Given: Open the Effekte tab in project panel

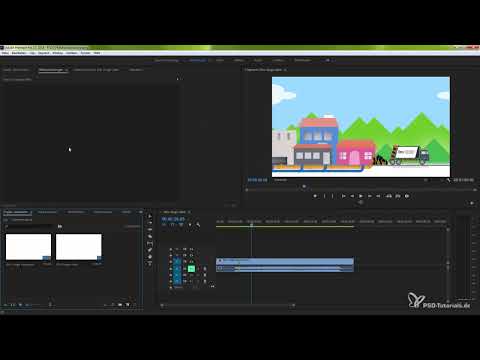Looking at the screenshot, I should tap(126, 212).
